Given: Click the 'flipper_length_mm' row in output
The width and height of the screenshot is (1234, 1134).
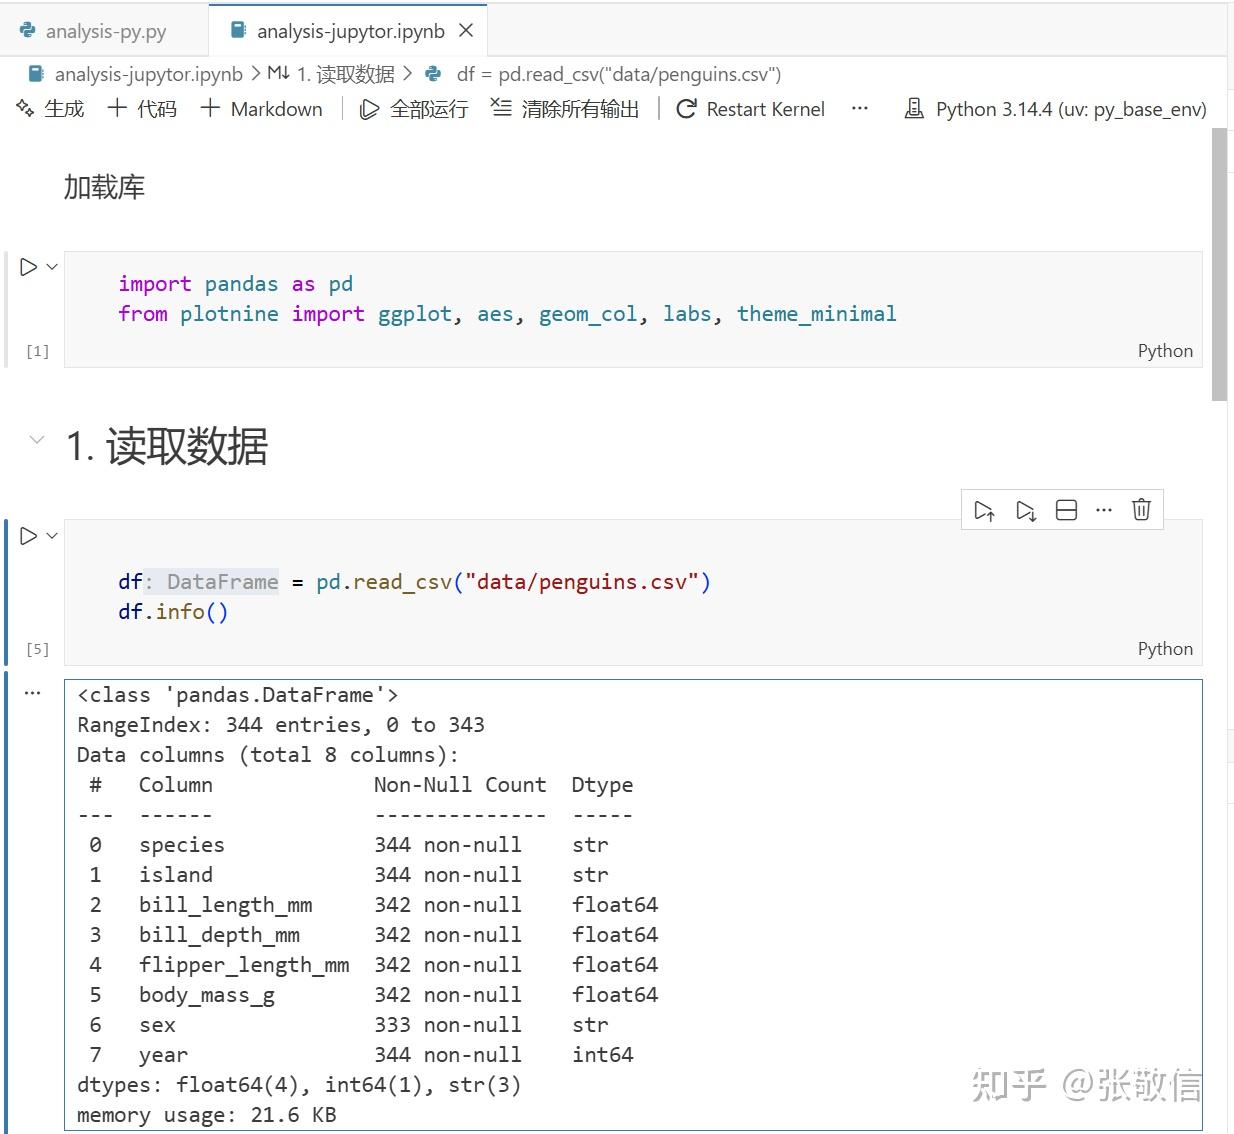Looking at the screenshot, I should click(368, 965).
